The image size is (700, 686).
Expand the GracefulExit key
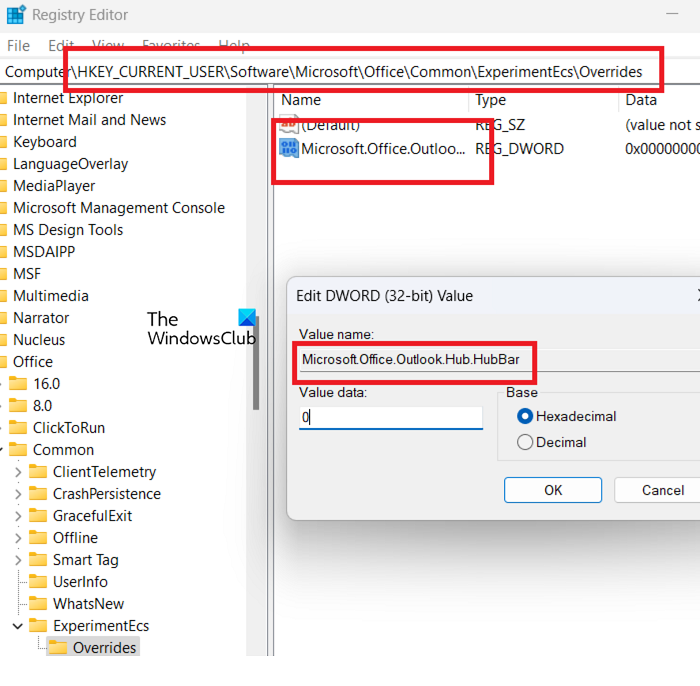pos(18,516)
